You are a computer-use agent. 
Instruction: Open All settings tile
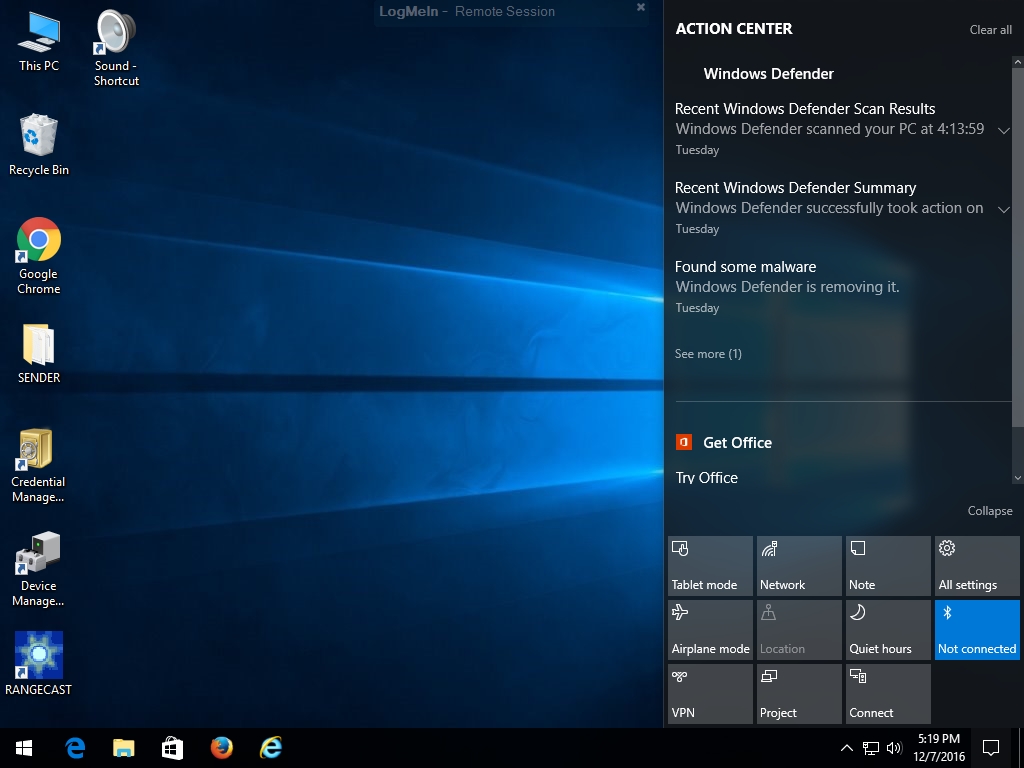pos(977,566)
